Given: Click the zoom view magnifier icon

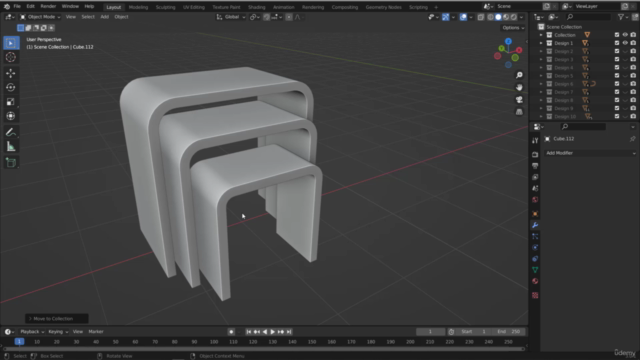Looking at the screenshot, I should pyautogui.click(x=519, y=75).
